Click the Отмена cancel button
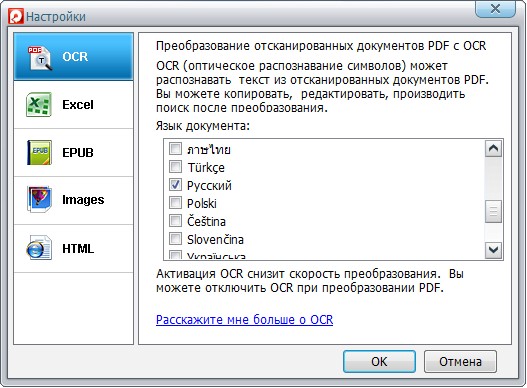This screenshot has height=388, width=527. 460,361
